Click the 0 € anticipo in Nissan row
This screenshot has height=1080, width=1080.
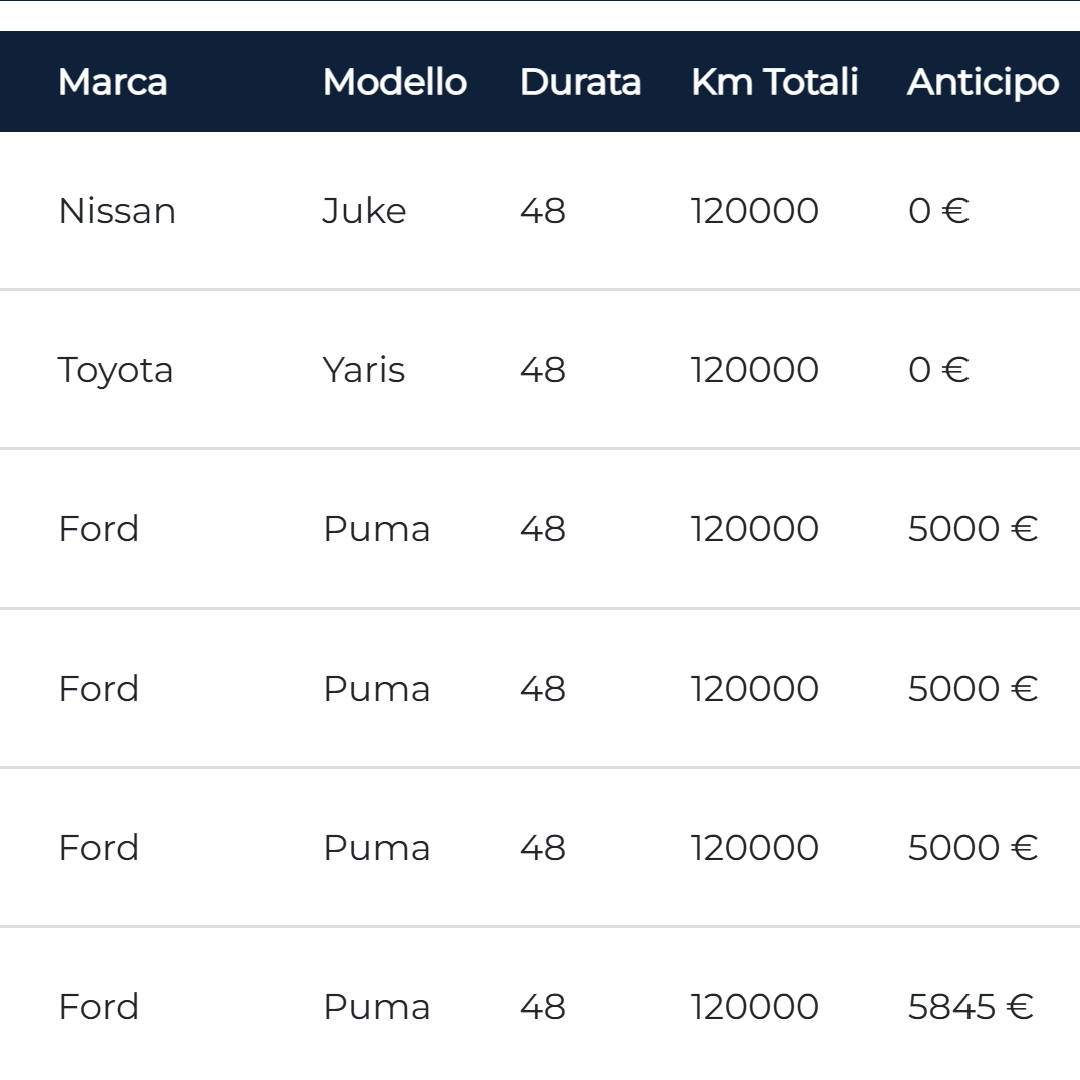[938, 211]
